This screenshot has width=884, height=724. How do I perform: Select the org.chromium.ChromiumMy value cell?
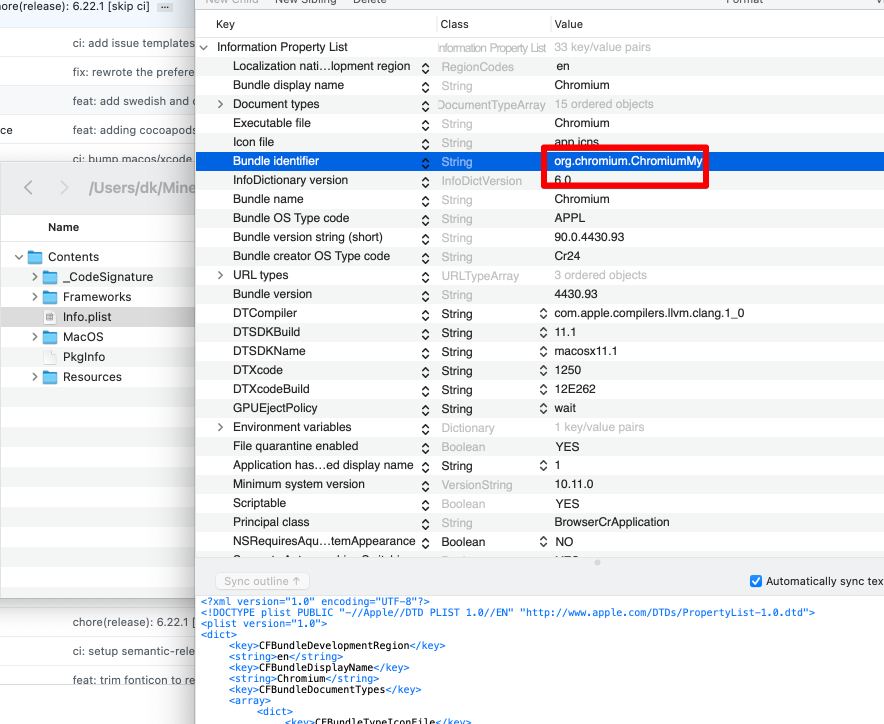point(628,161)
